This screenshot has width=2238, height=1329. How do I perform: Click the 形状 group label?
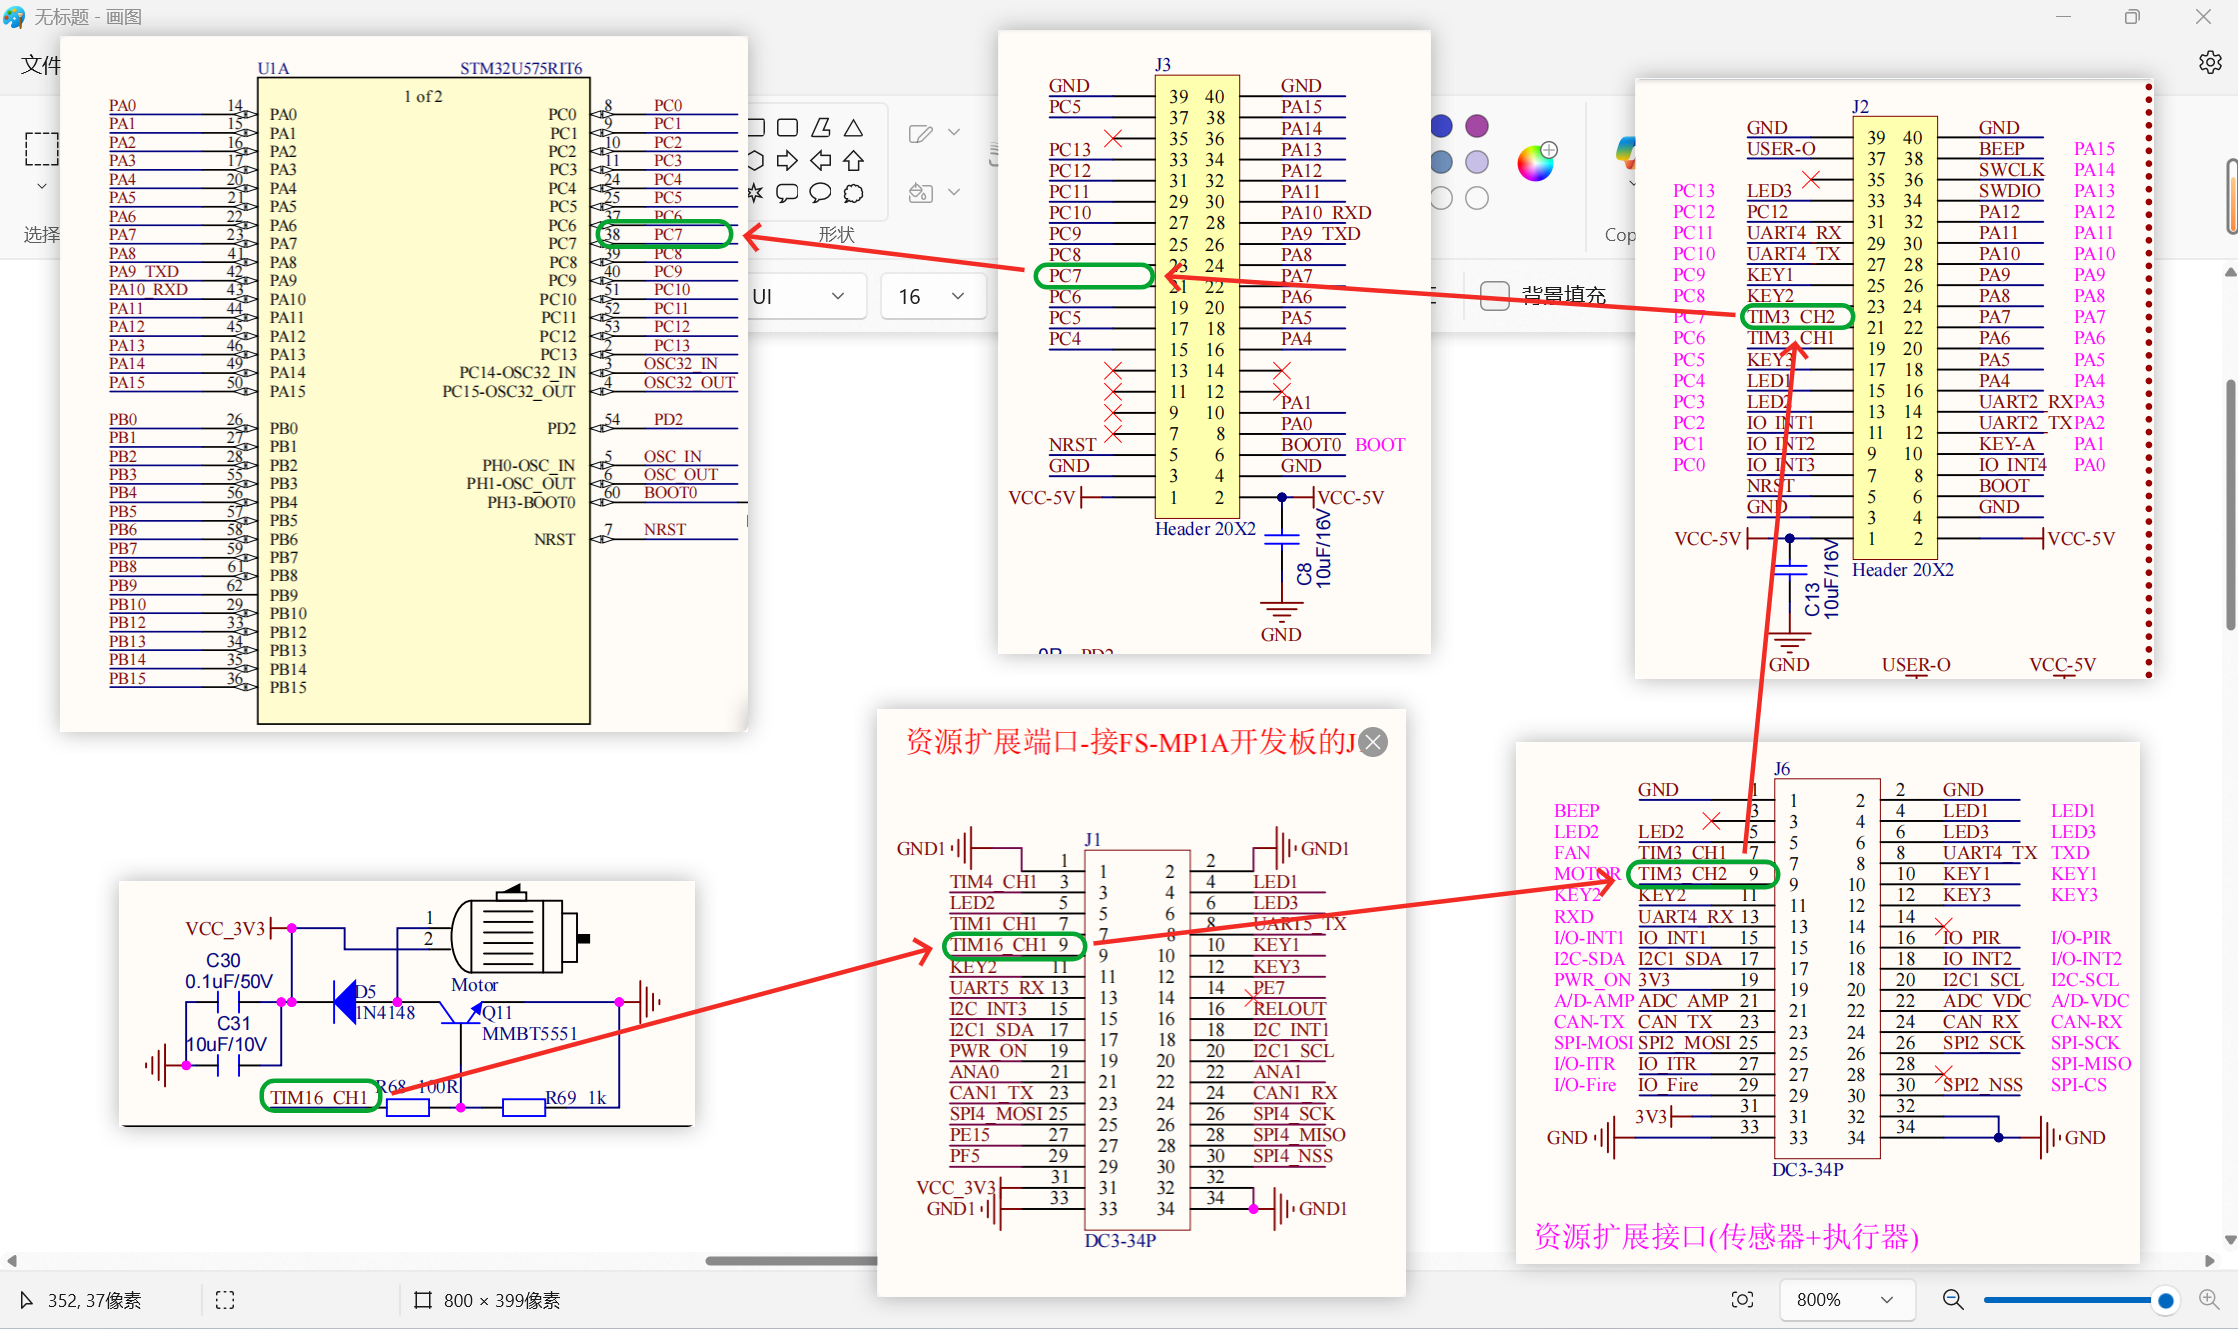[836, 234]
